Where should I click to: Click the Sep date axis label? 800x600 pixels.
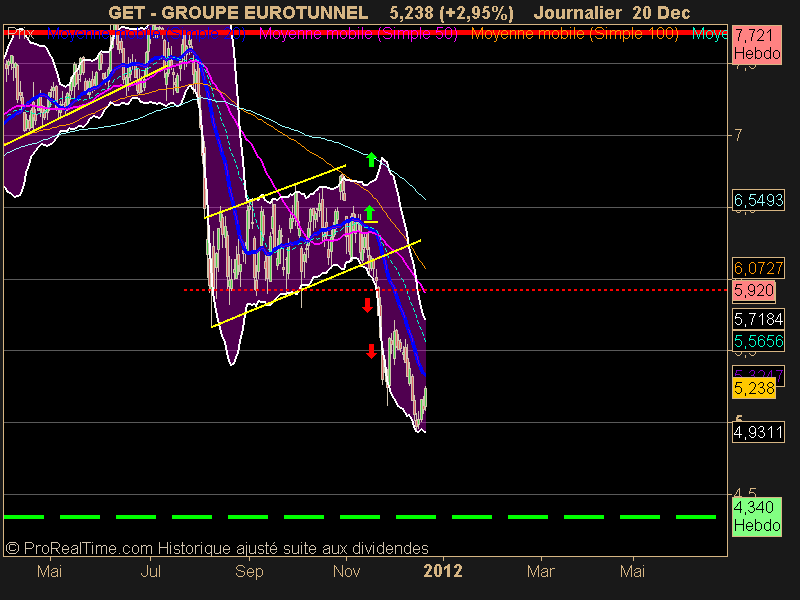tap(249, 571)
